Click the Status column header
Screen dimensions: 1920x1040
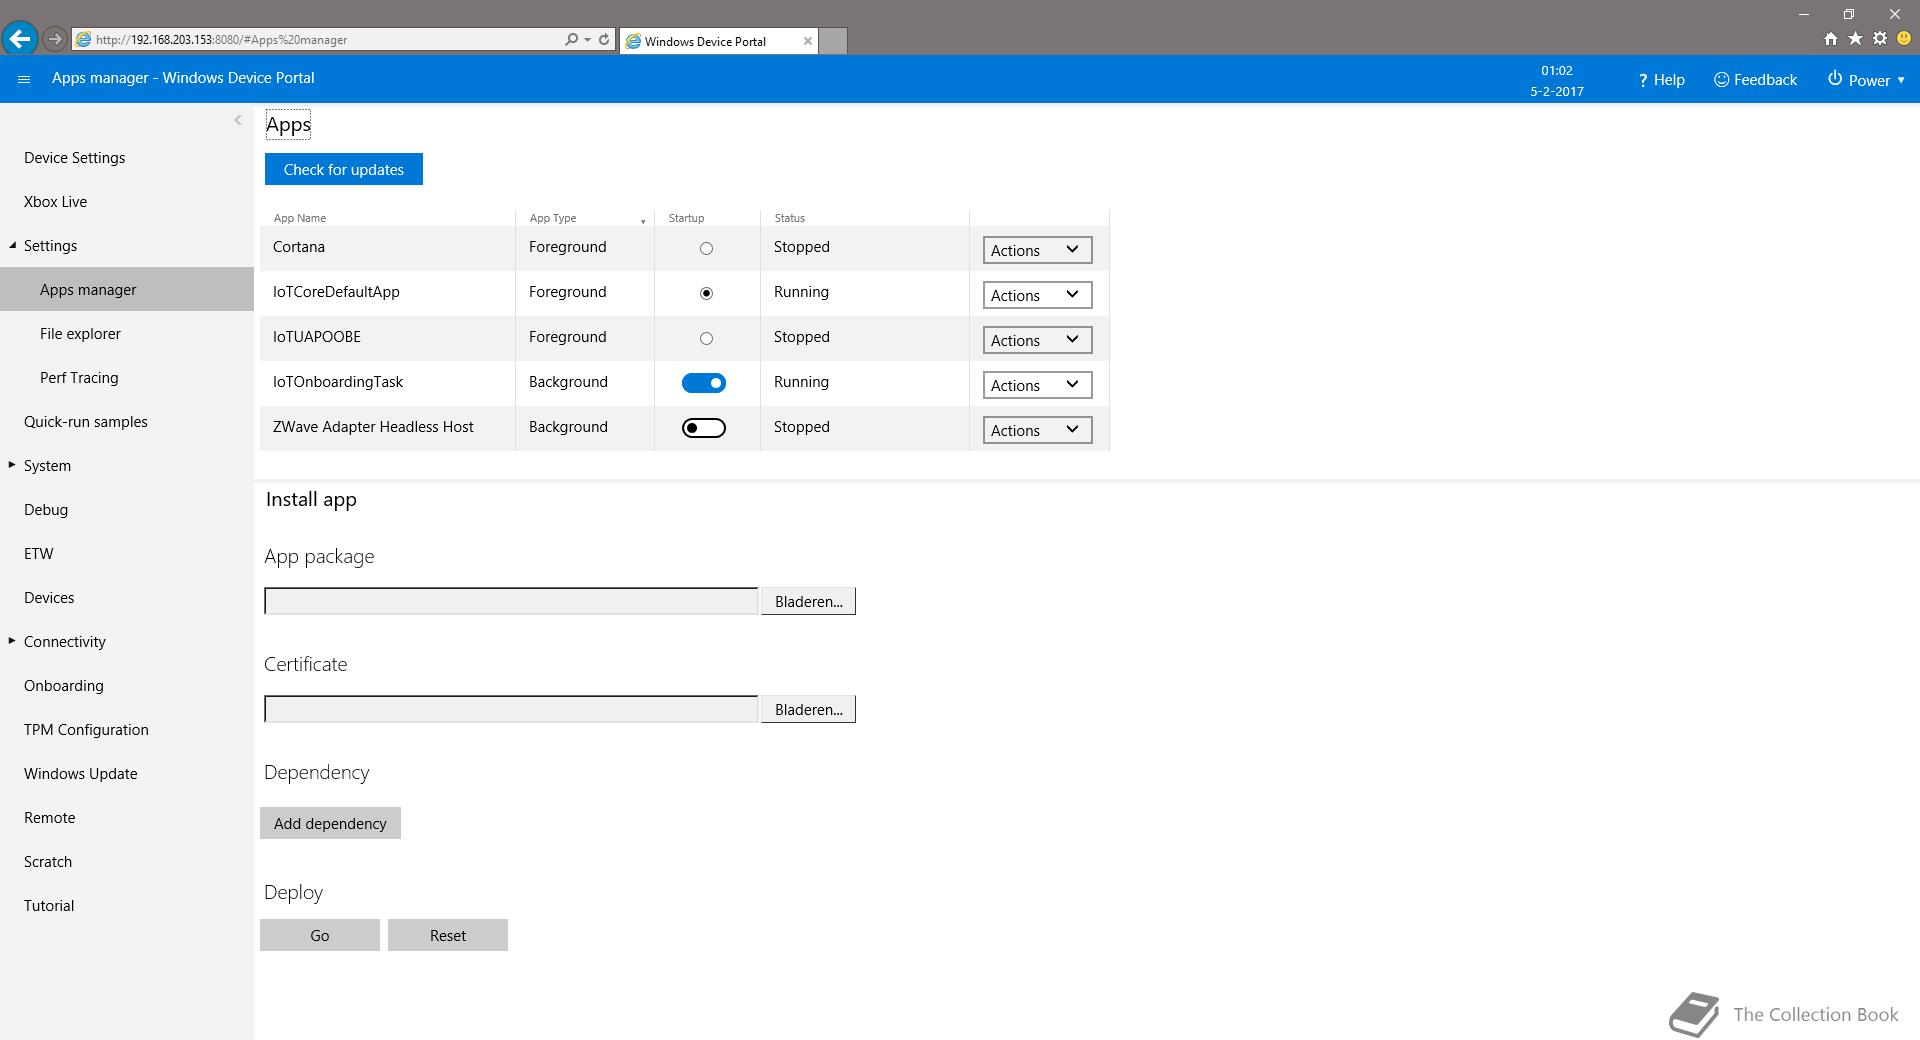pyautogui.click(x=790, y=218)
